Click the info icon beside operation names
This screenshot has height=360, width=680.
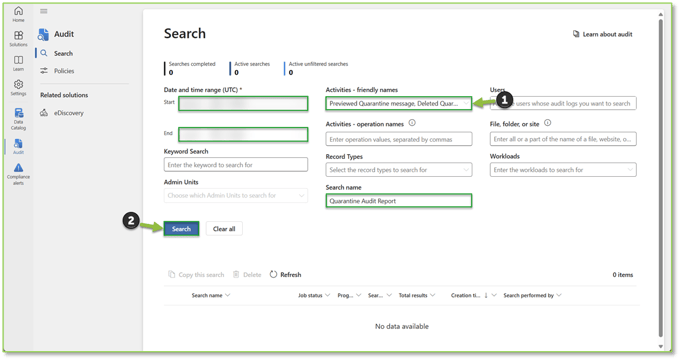(412, 123)
